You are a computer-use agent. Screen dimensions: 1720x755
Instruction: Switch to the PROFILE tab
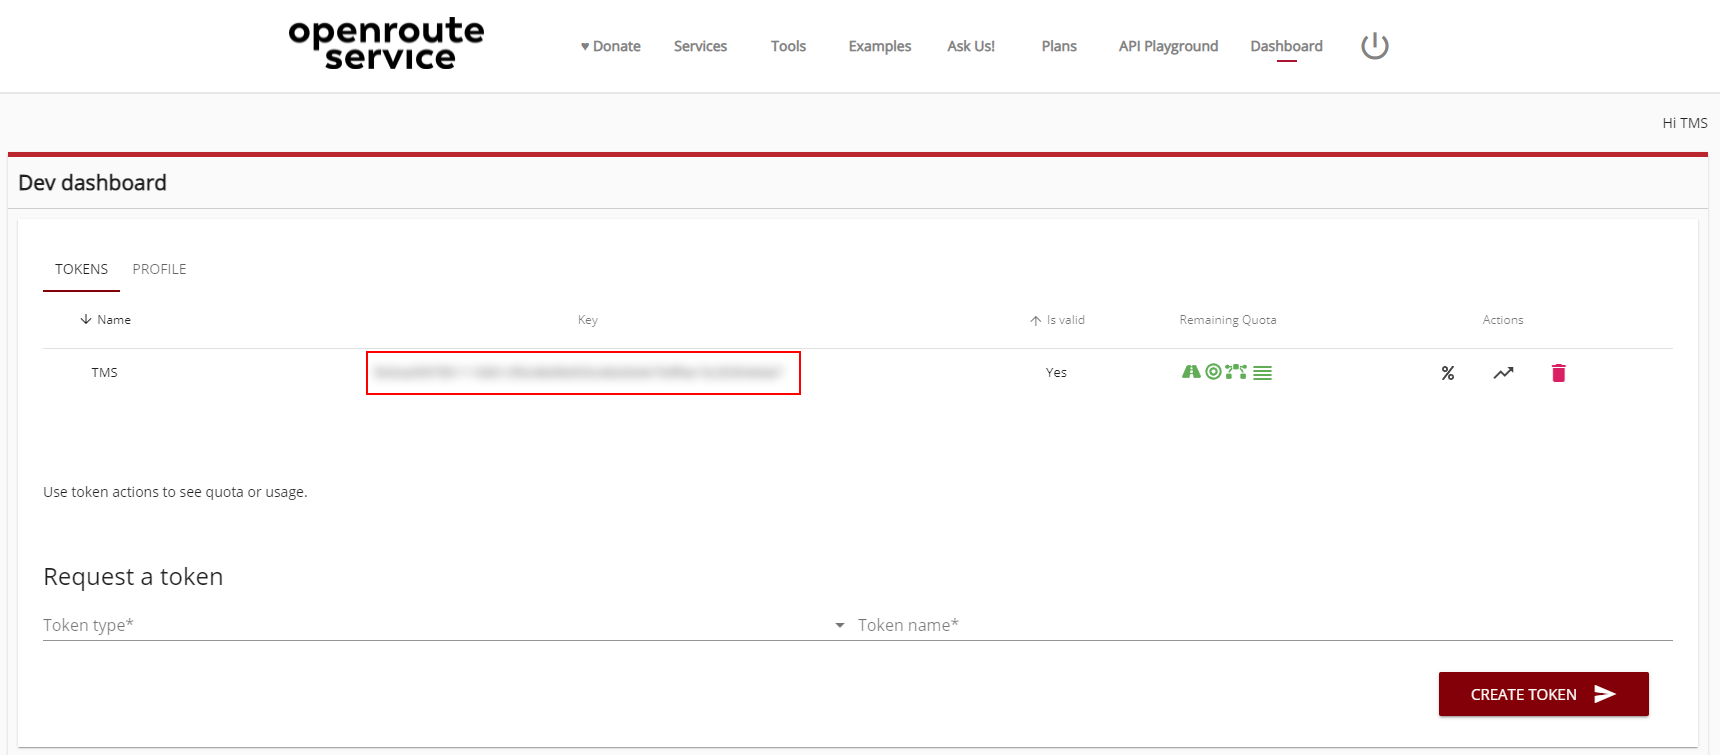pos(159,269)
